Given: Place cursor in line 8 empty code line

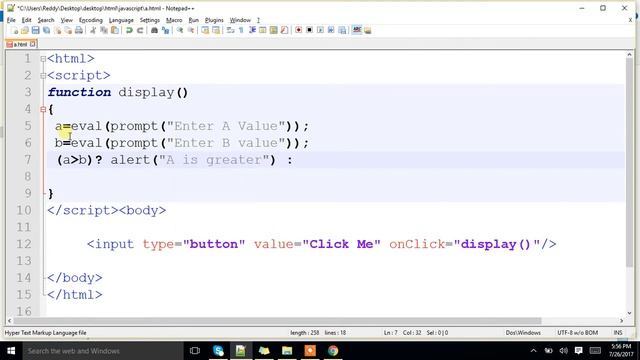Looking at the screenshot, I should coord(335,177).
